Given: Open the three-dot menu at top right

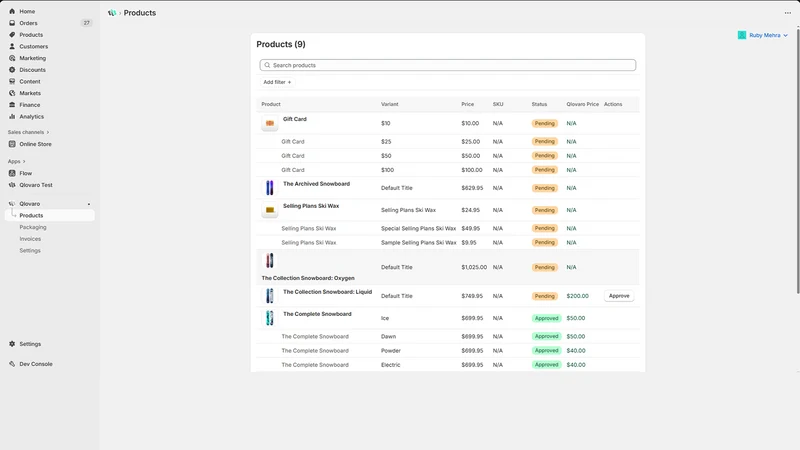Looking at the screenshot, I should [788, 13].
